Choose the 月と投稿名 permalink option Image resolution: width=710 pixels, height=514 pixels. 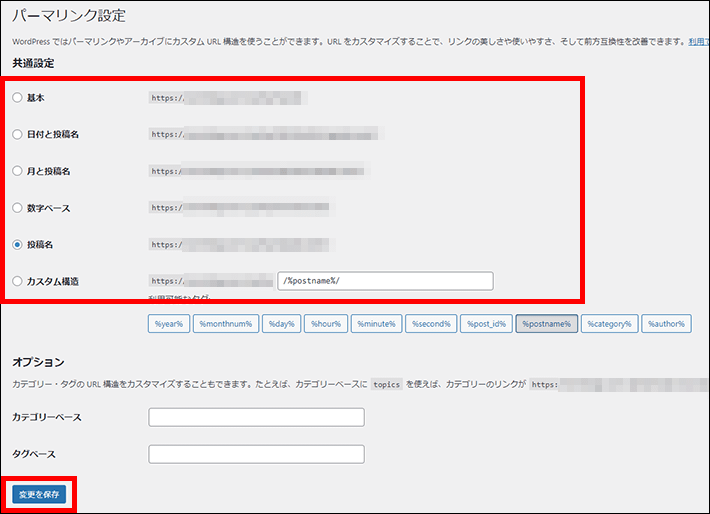(x=17, y=171)
